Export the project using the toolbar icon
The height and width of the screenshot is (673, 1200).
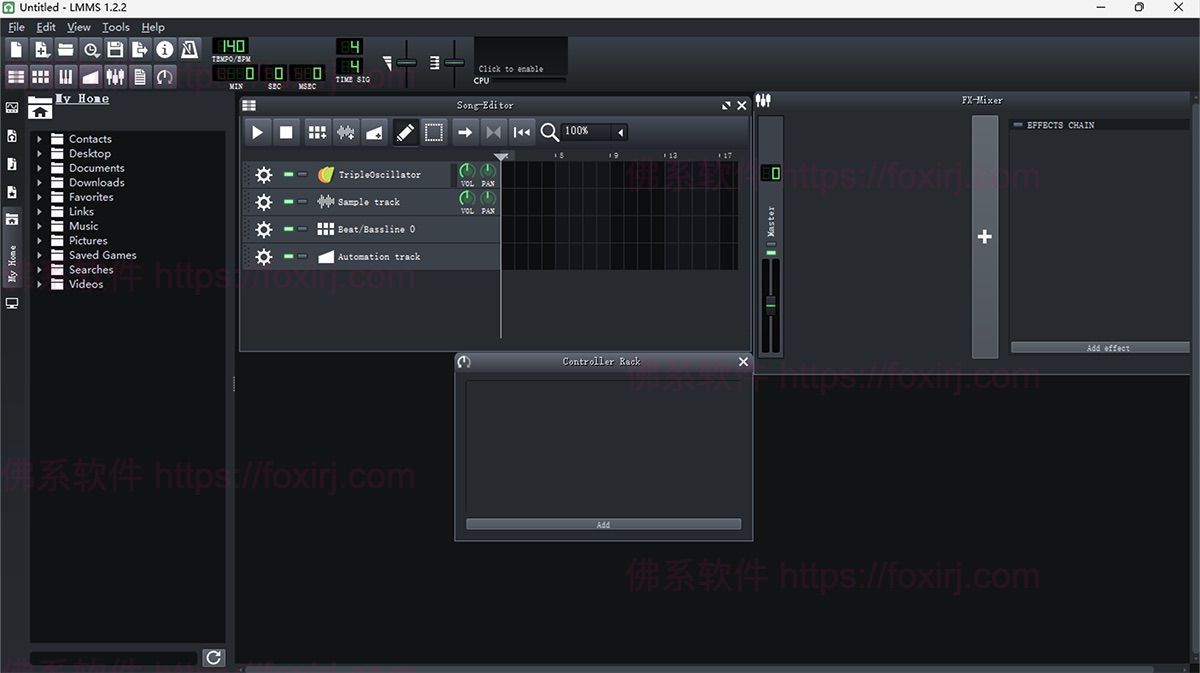[140, 48]
